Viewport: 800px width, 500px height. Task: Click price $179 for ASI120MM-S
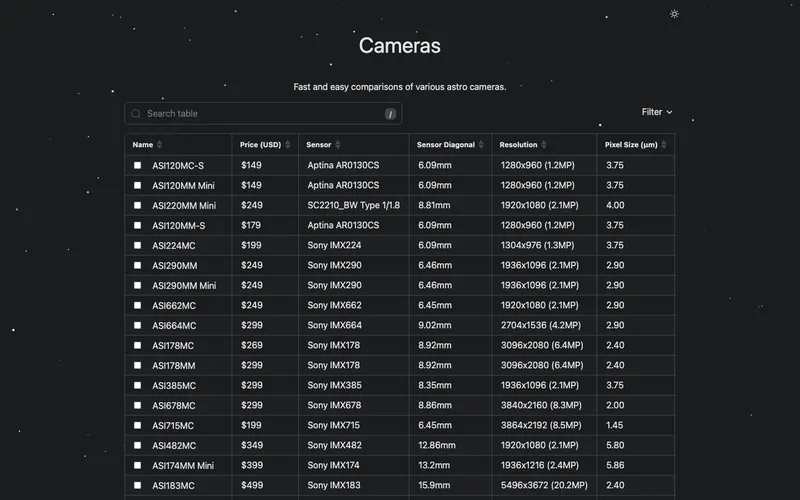[251, 225]
